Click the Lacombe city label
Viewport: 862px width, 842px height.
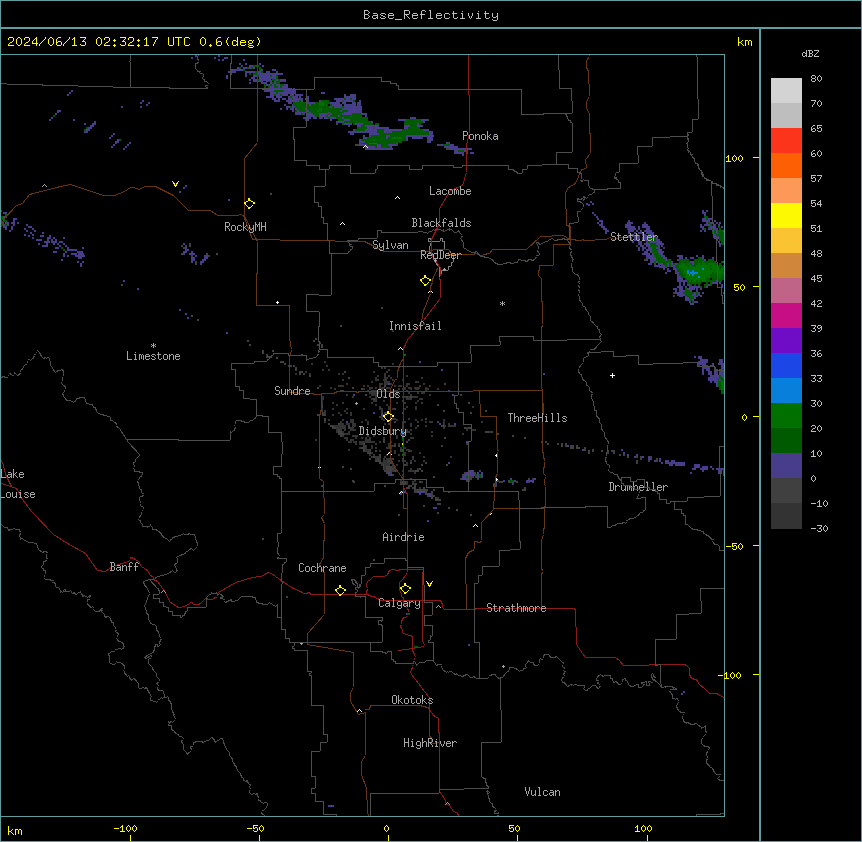click(450, 191)
